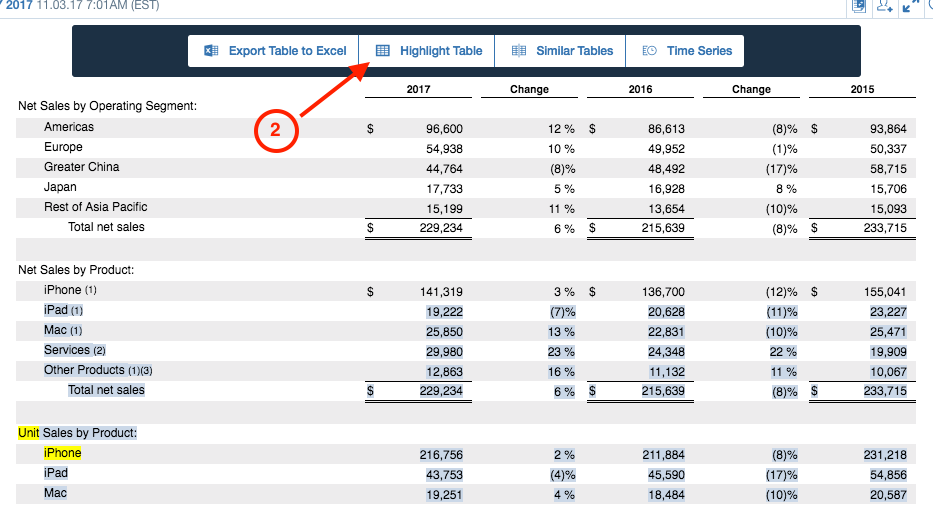Select the Americas 2017 value 96,600
Image resolution: width=933 pixels, height=522 pixels.
[444, 129]
